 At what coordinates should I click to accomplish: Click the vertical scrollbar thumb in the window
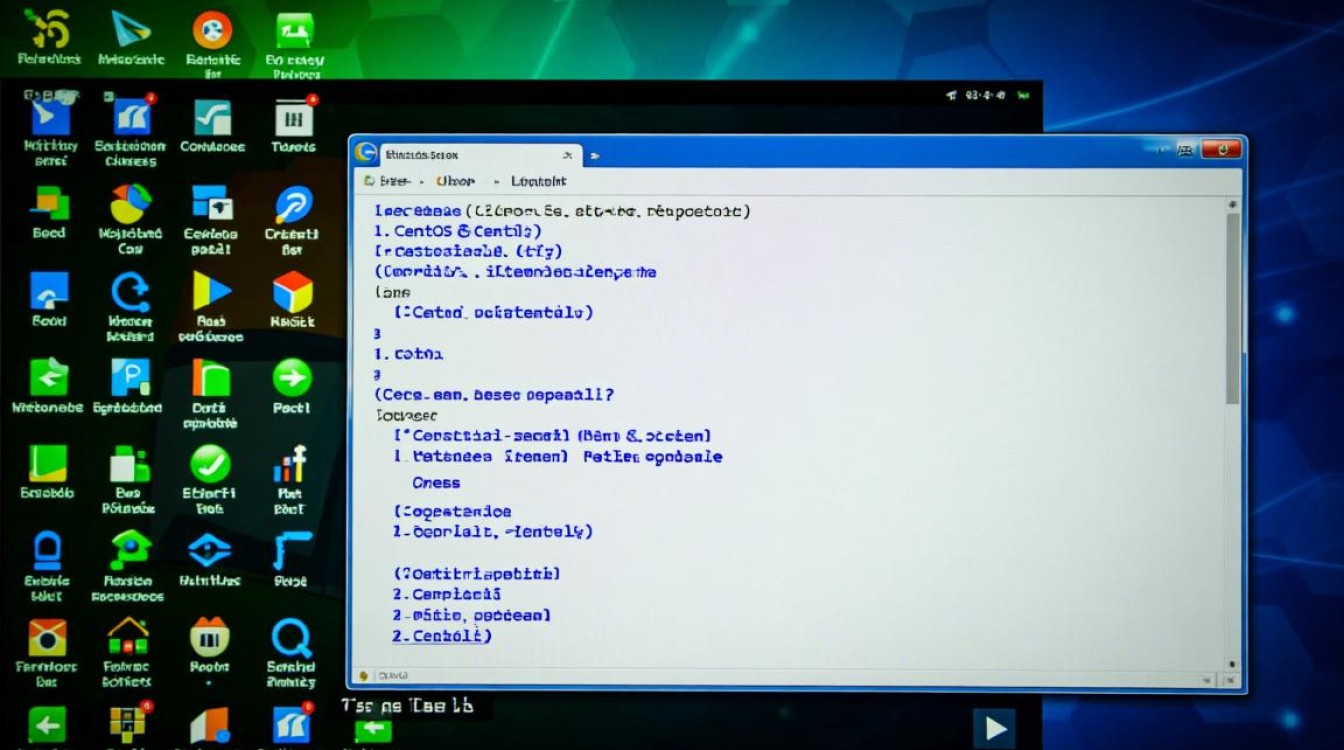pos(1233,310)
